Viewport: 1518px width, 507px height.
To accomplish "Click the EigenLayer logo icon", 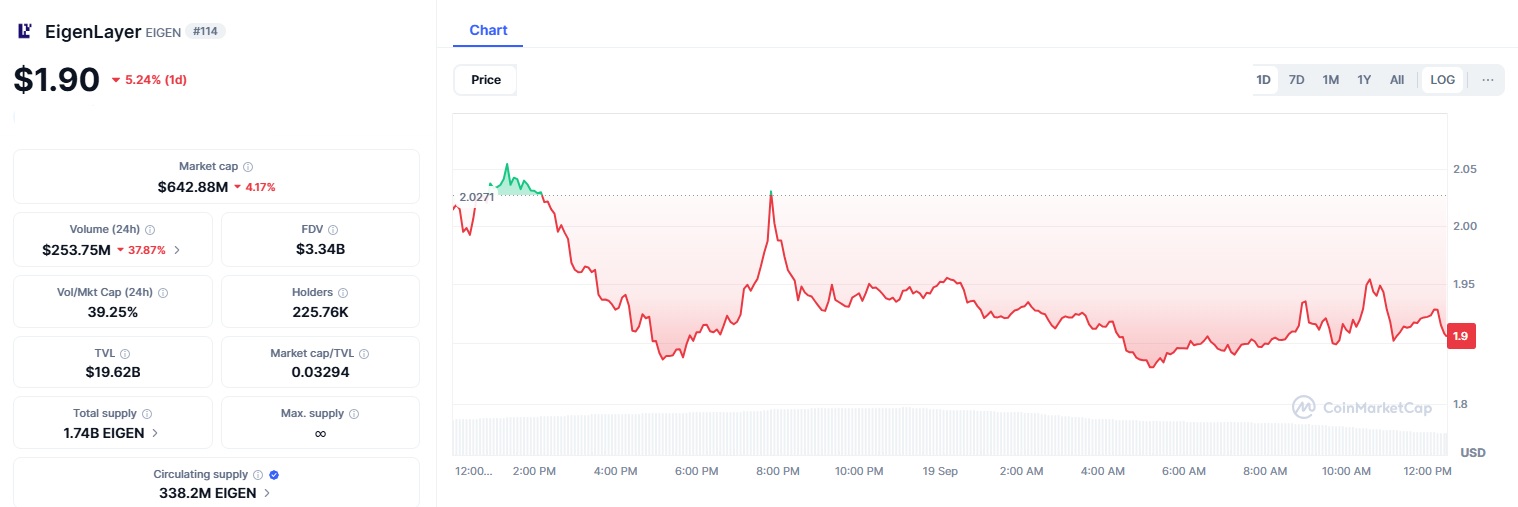I will click(x=25, y=31).
